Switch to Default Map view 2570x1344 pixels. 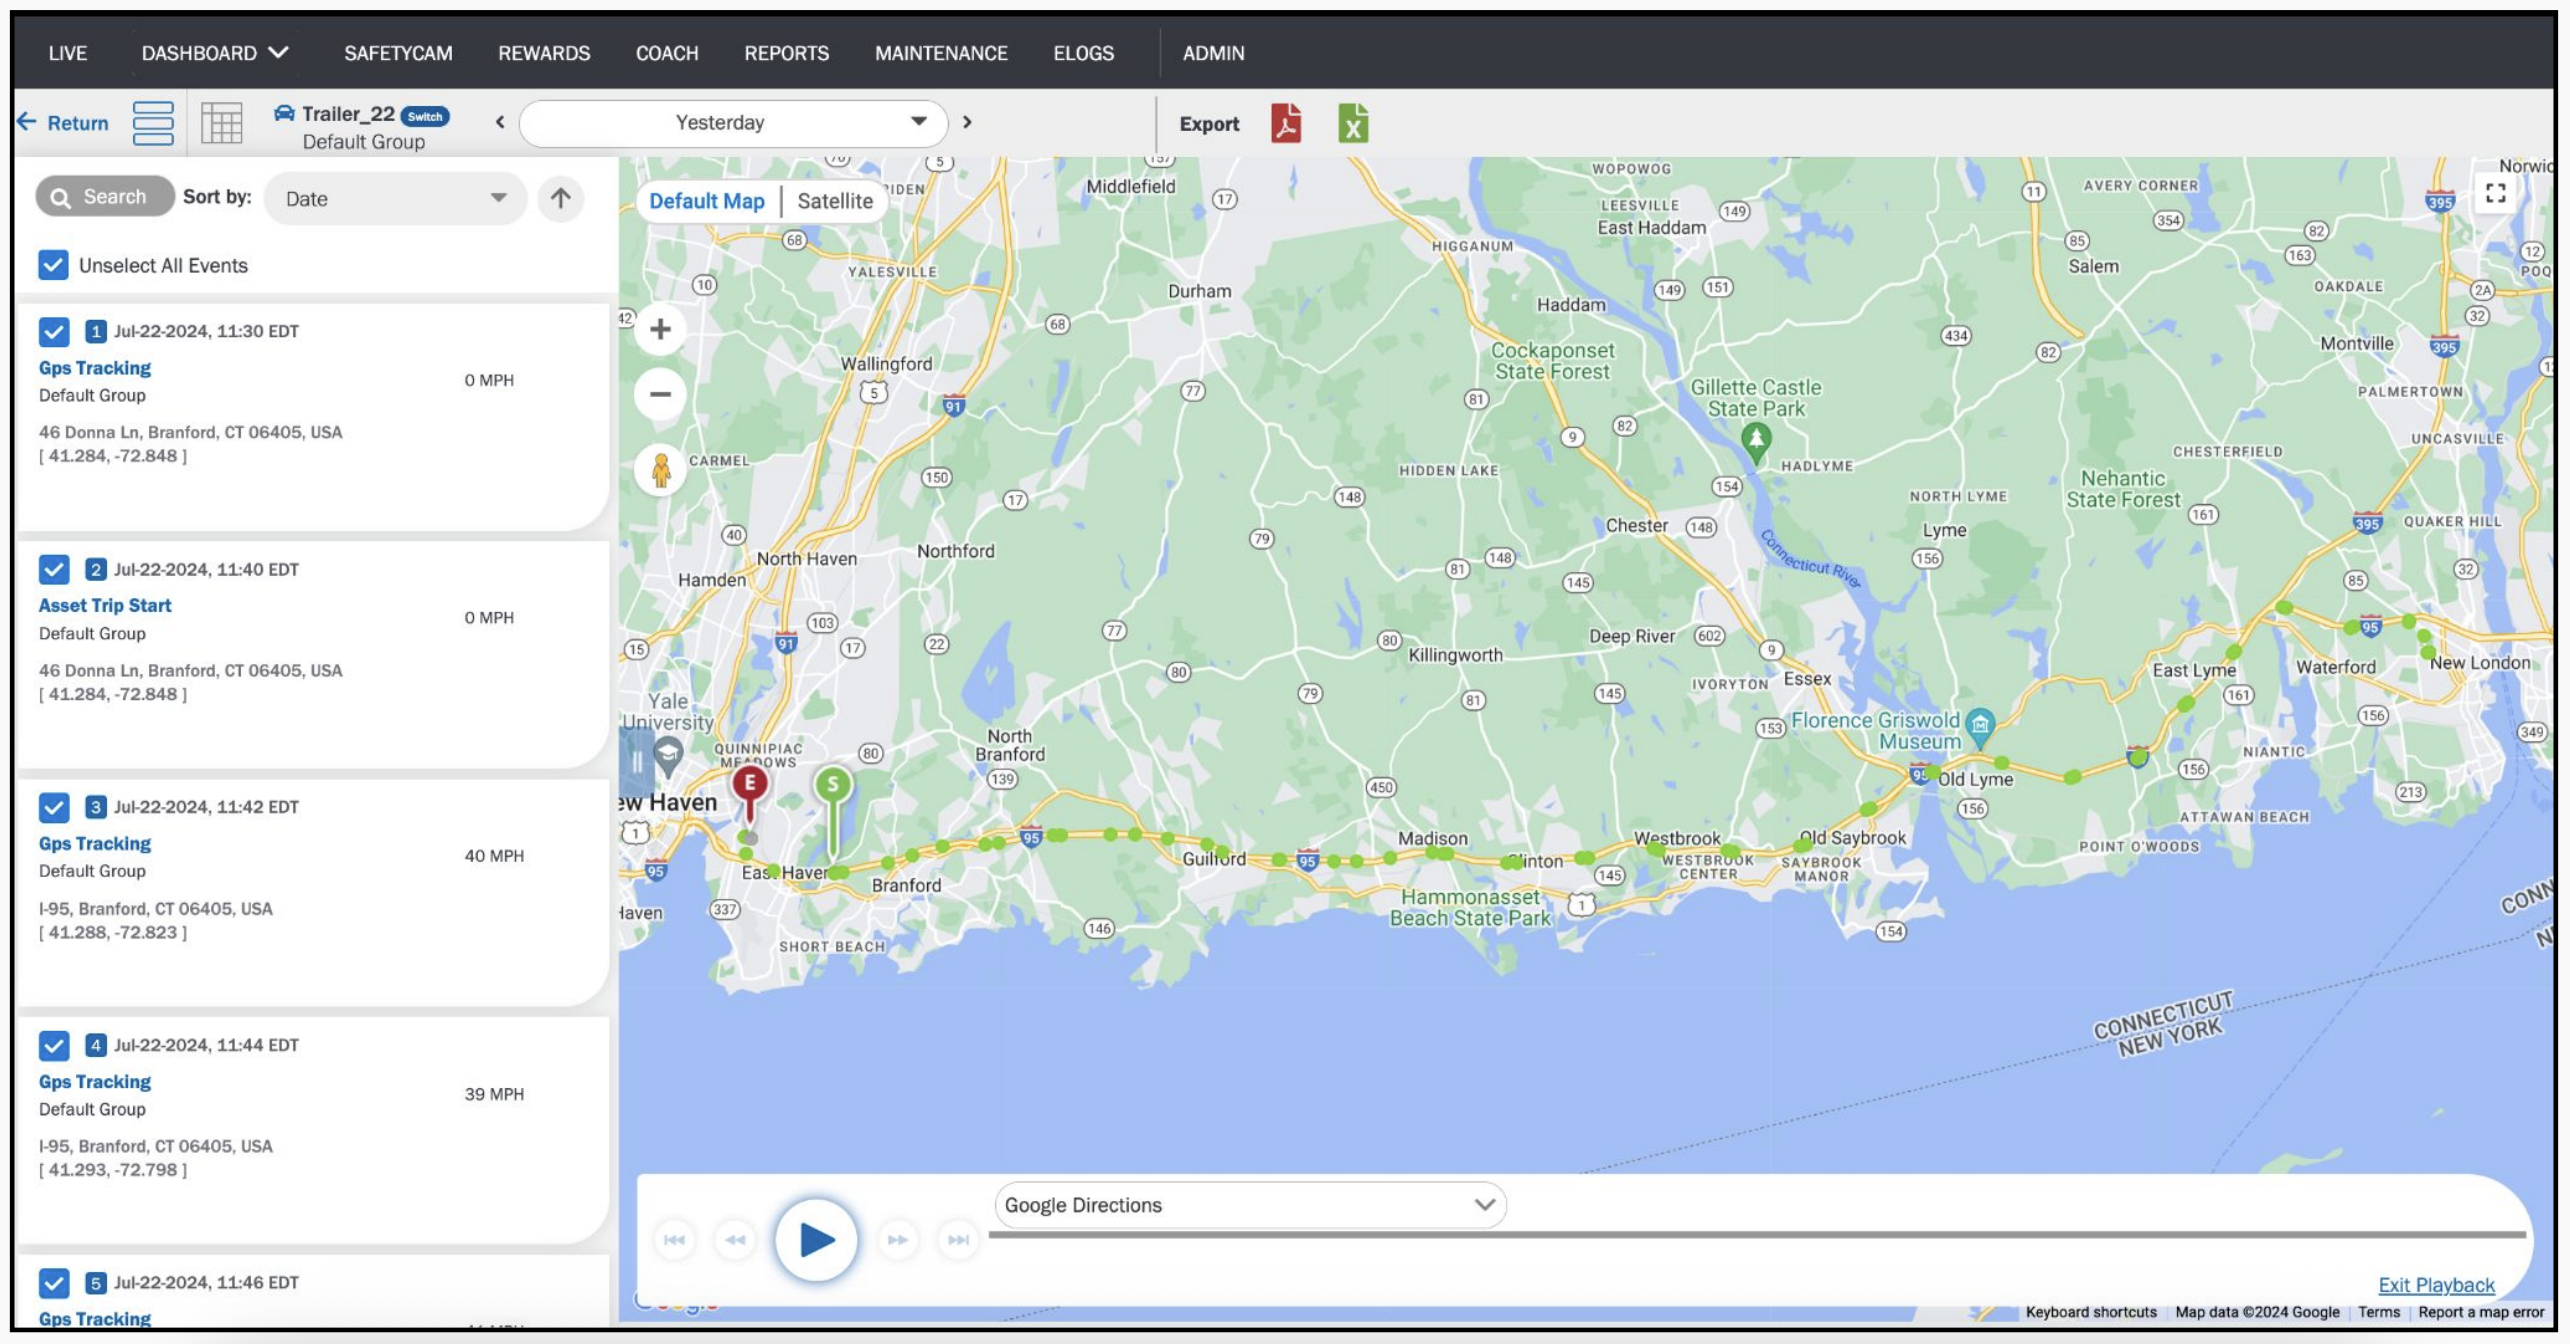pos(707,201)
